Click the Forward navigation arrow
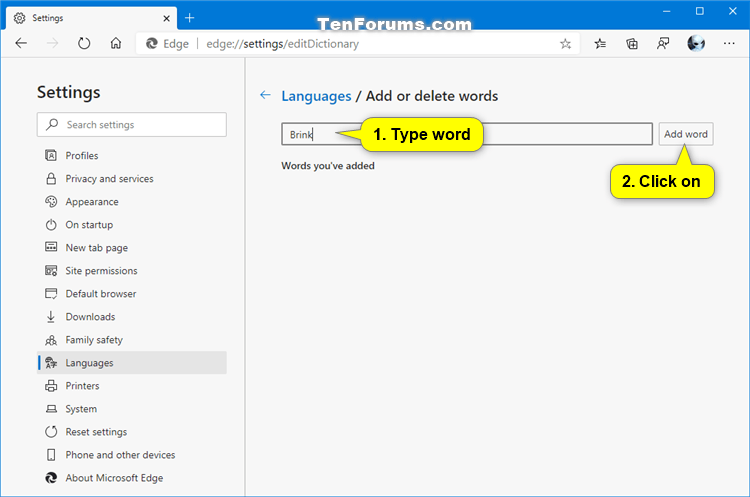This screenshot has height=497, width=750. (52, 44)
